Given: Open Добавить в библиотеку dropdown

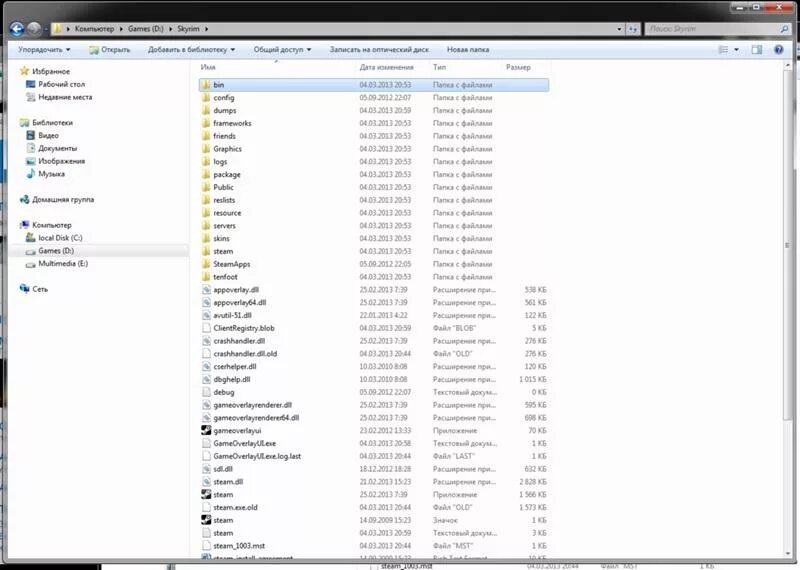Looking at the screenshot, I should (192, 49).
